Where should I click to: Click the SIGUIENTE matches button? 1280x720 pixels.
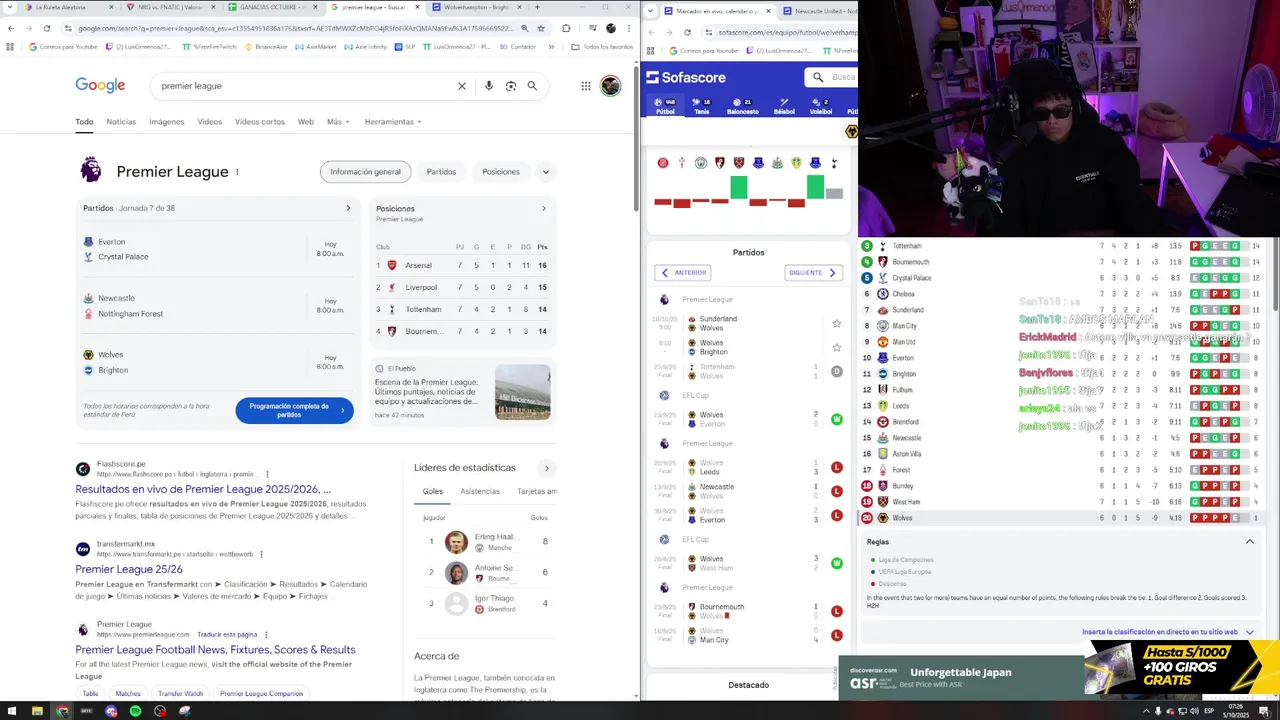point(813,272)
